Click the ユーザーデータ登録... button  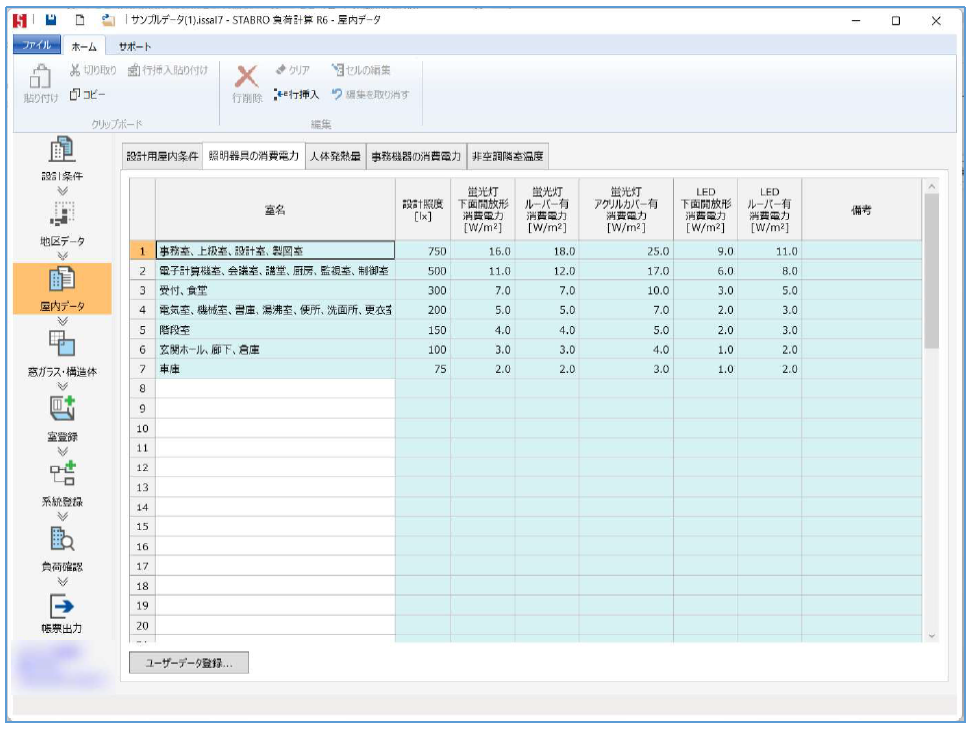[x=189, y=662]
